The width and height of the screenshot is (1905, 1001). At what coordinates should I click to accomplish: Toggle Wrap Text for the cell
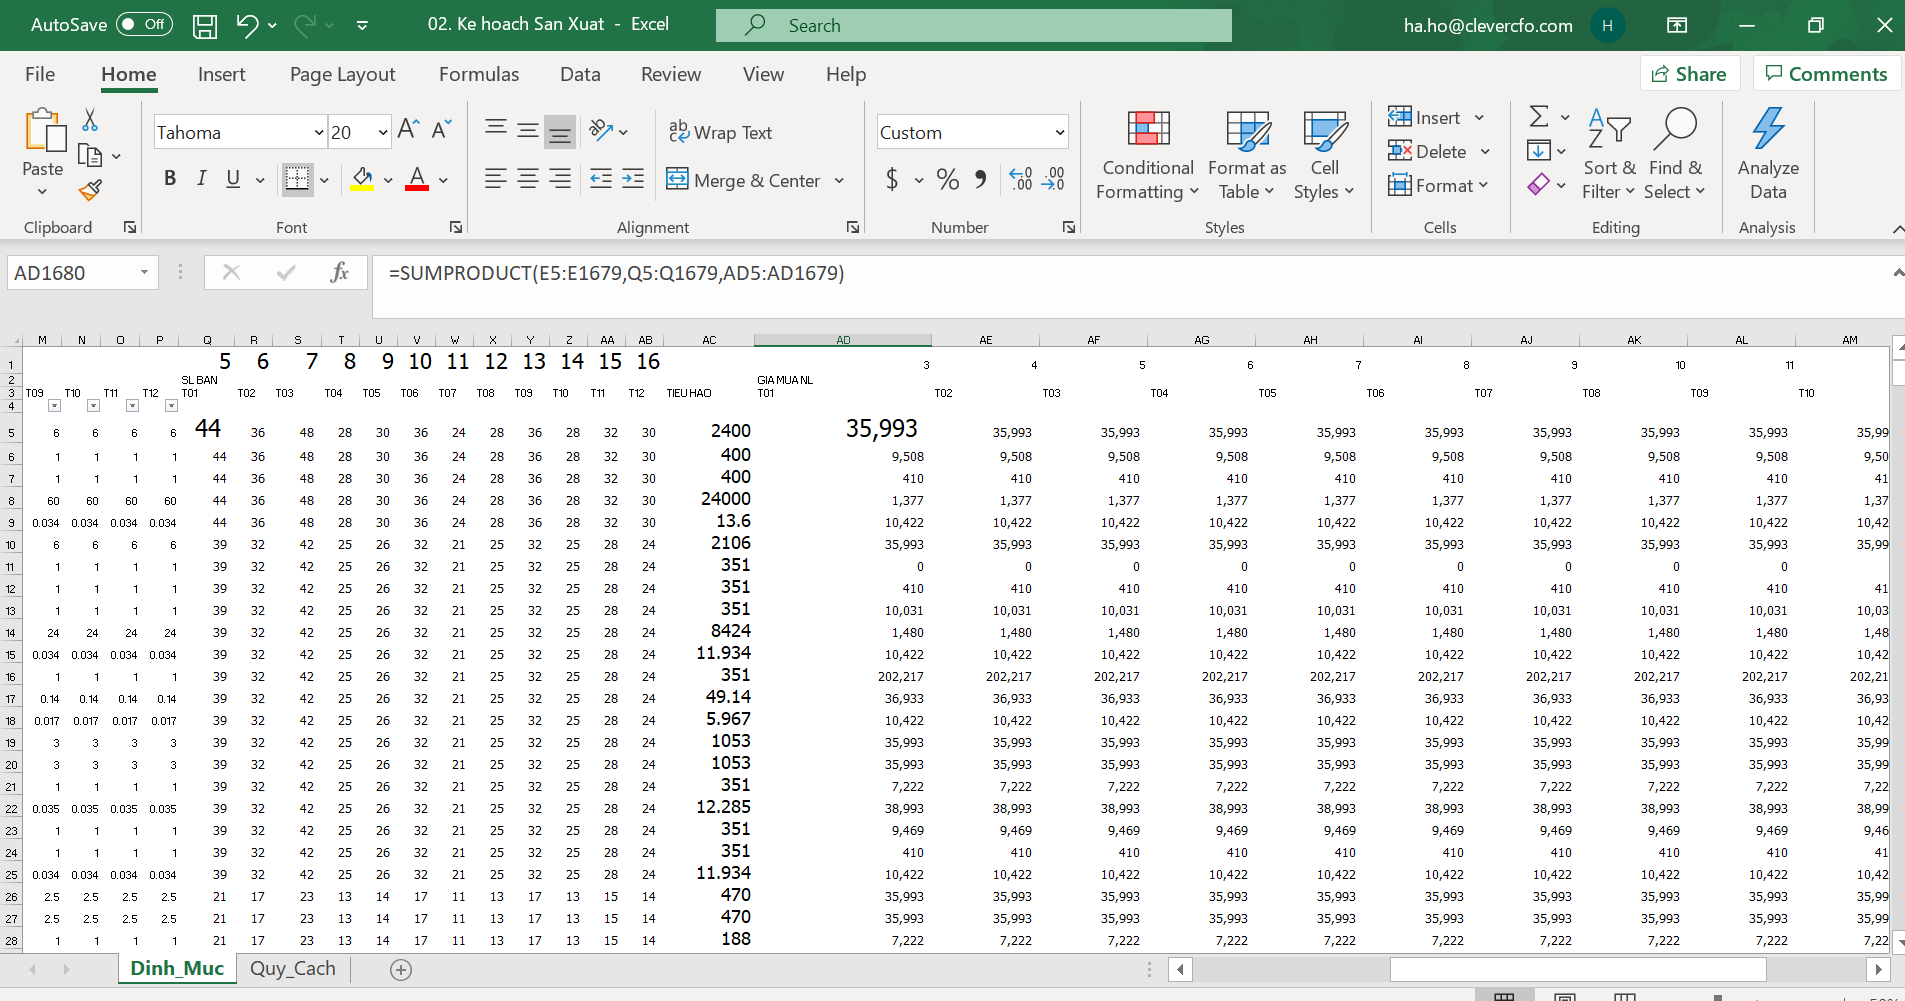[720, 132]
